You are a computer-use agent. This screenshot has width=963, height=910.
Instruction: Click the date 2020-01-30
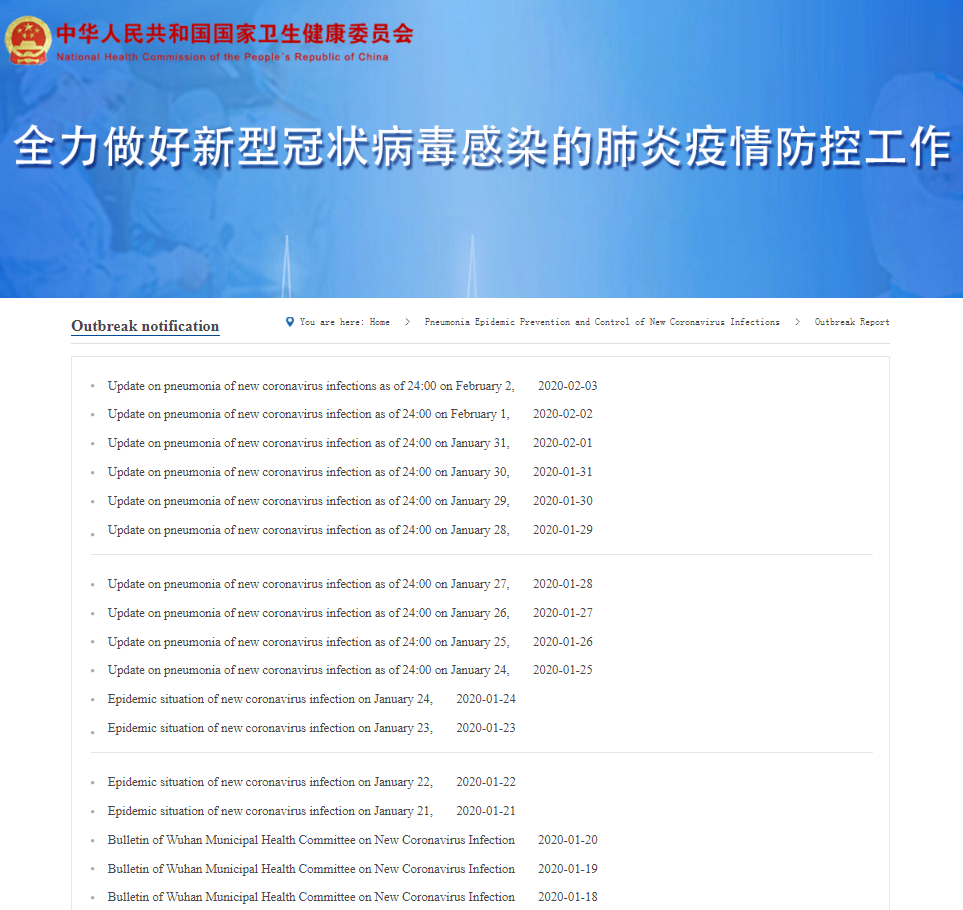(x=563, y=501)
